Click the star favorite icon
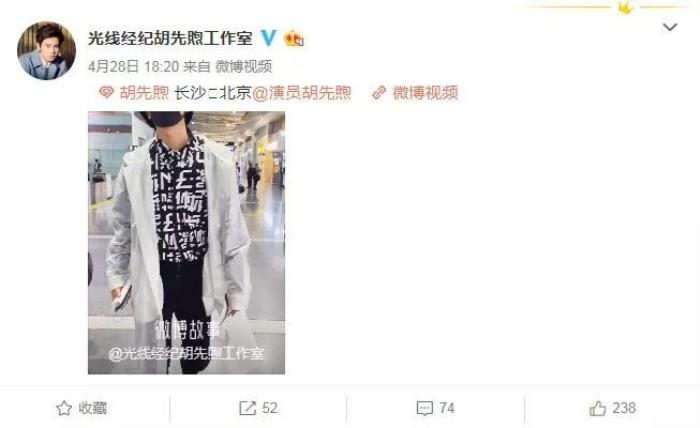The image size is (700, 428). [64, 408]
